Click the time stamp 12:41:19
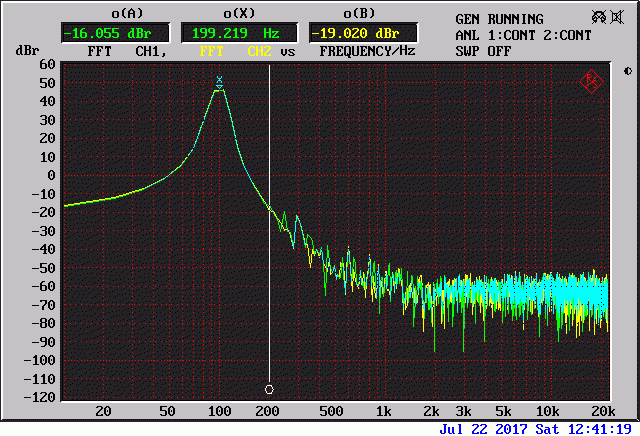Image resolution: width=640 pixels, height=436 pixels. (600, 429)
